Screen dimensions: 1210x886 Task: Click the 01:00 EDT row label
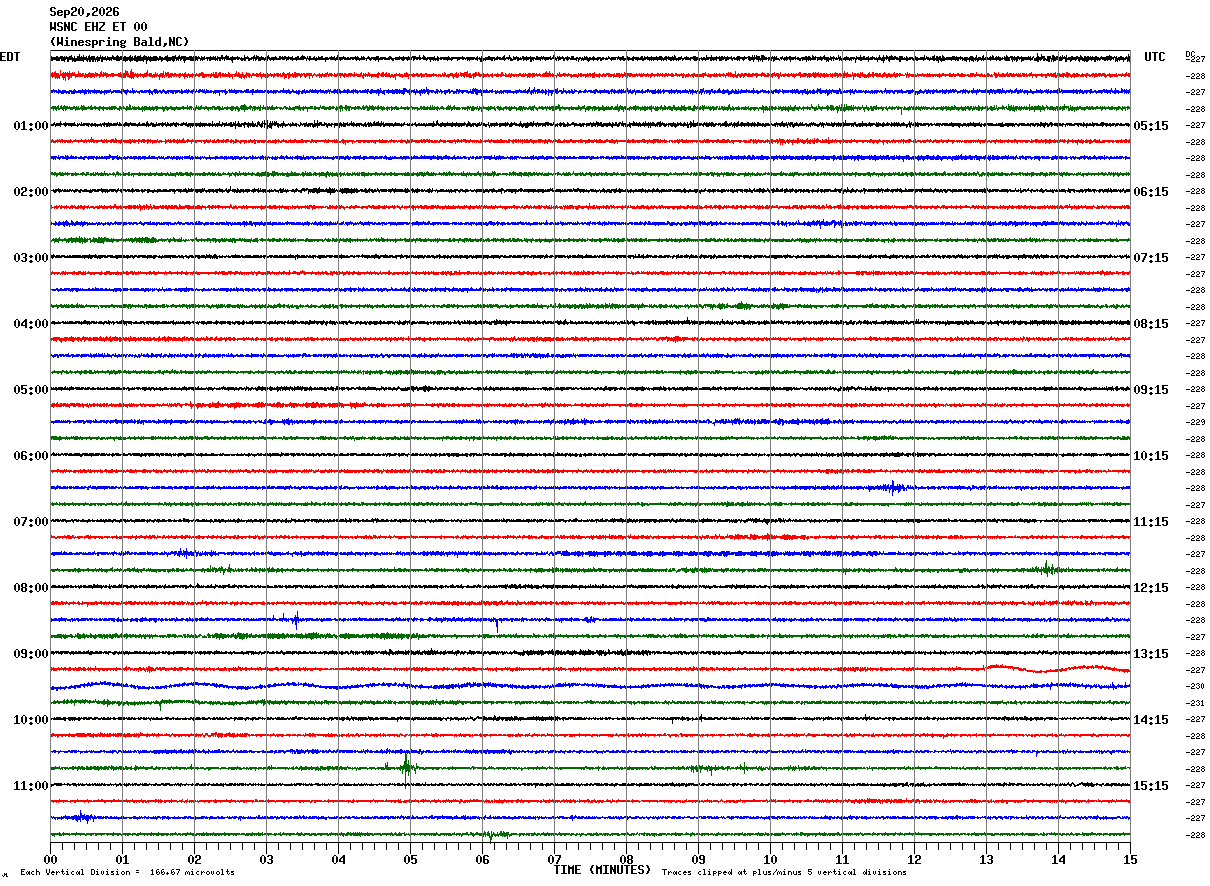[30, 126]
